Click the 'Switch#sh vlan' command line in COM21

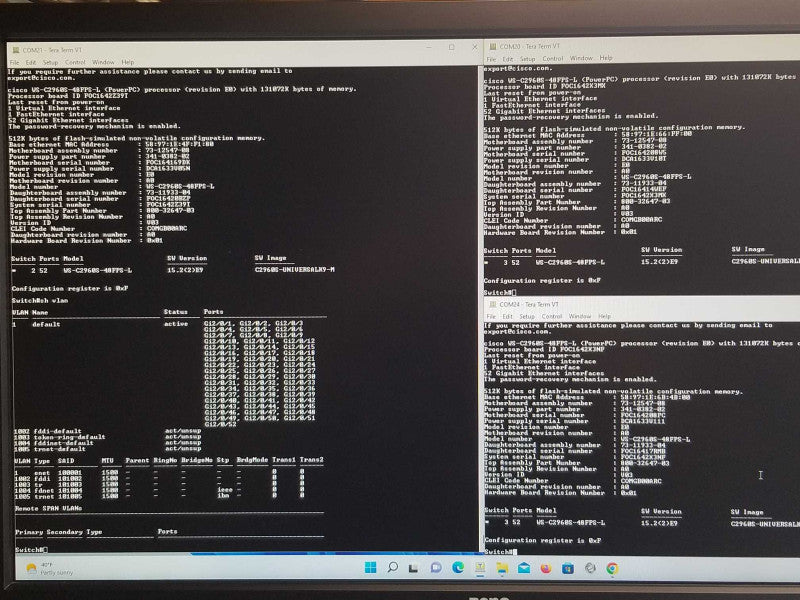[40, 301]
